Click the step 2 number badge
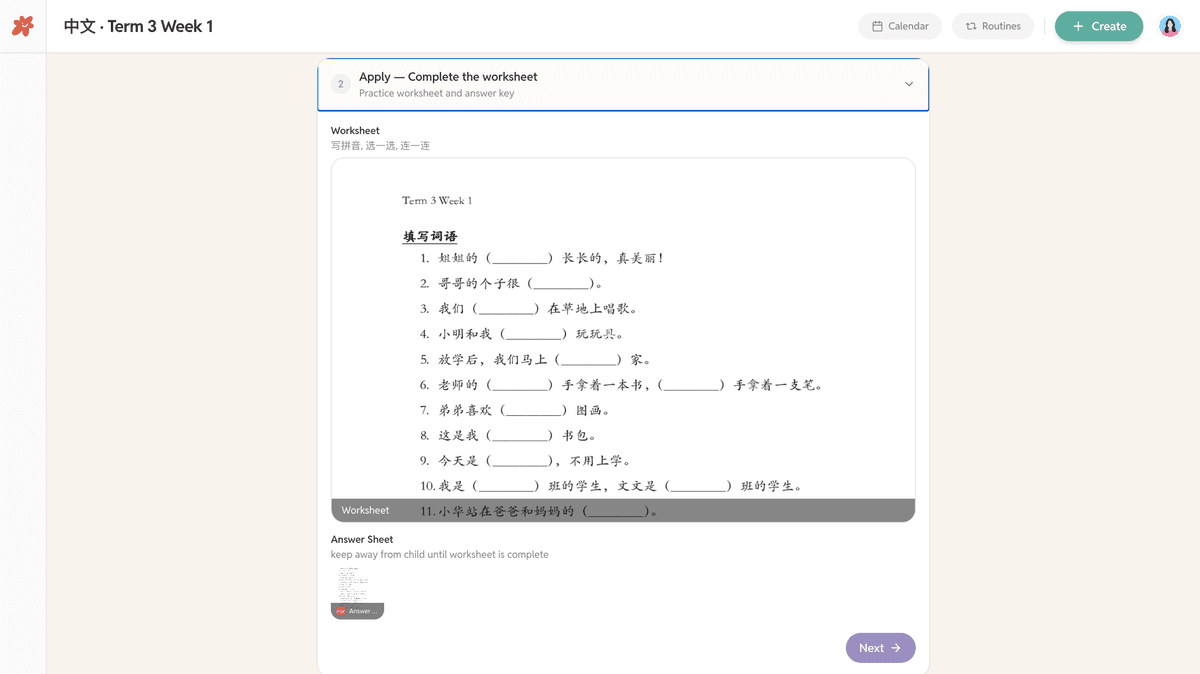 pos(340,84)
